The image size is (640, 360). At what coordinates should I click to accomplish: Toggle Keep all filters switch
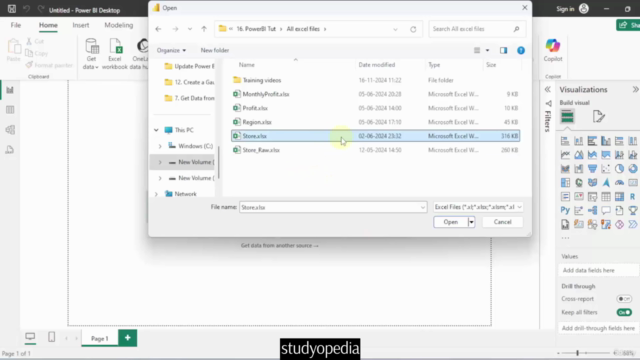tap(624, 312)
